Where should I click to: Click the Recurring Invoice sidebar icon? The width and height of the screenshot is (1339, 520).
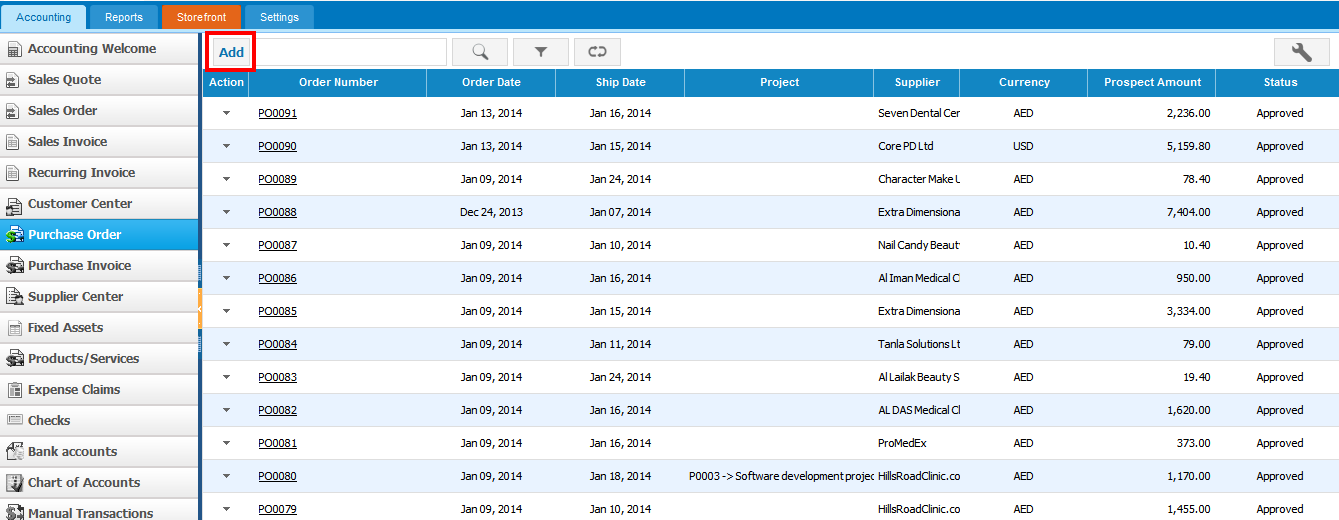(x=13, y=173)
